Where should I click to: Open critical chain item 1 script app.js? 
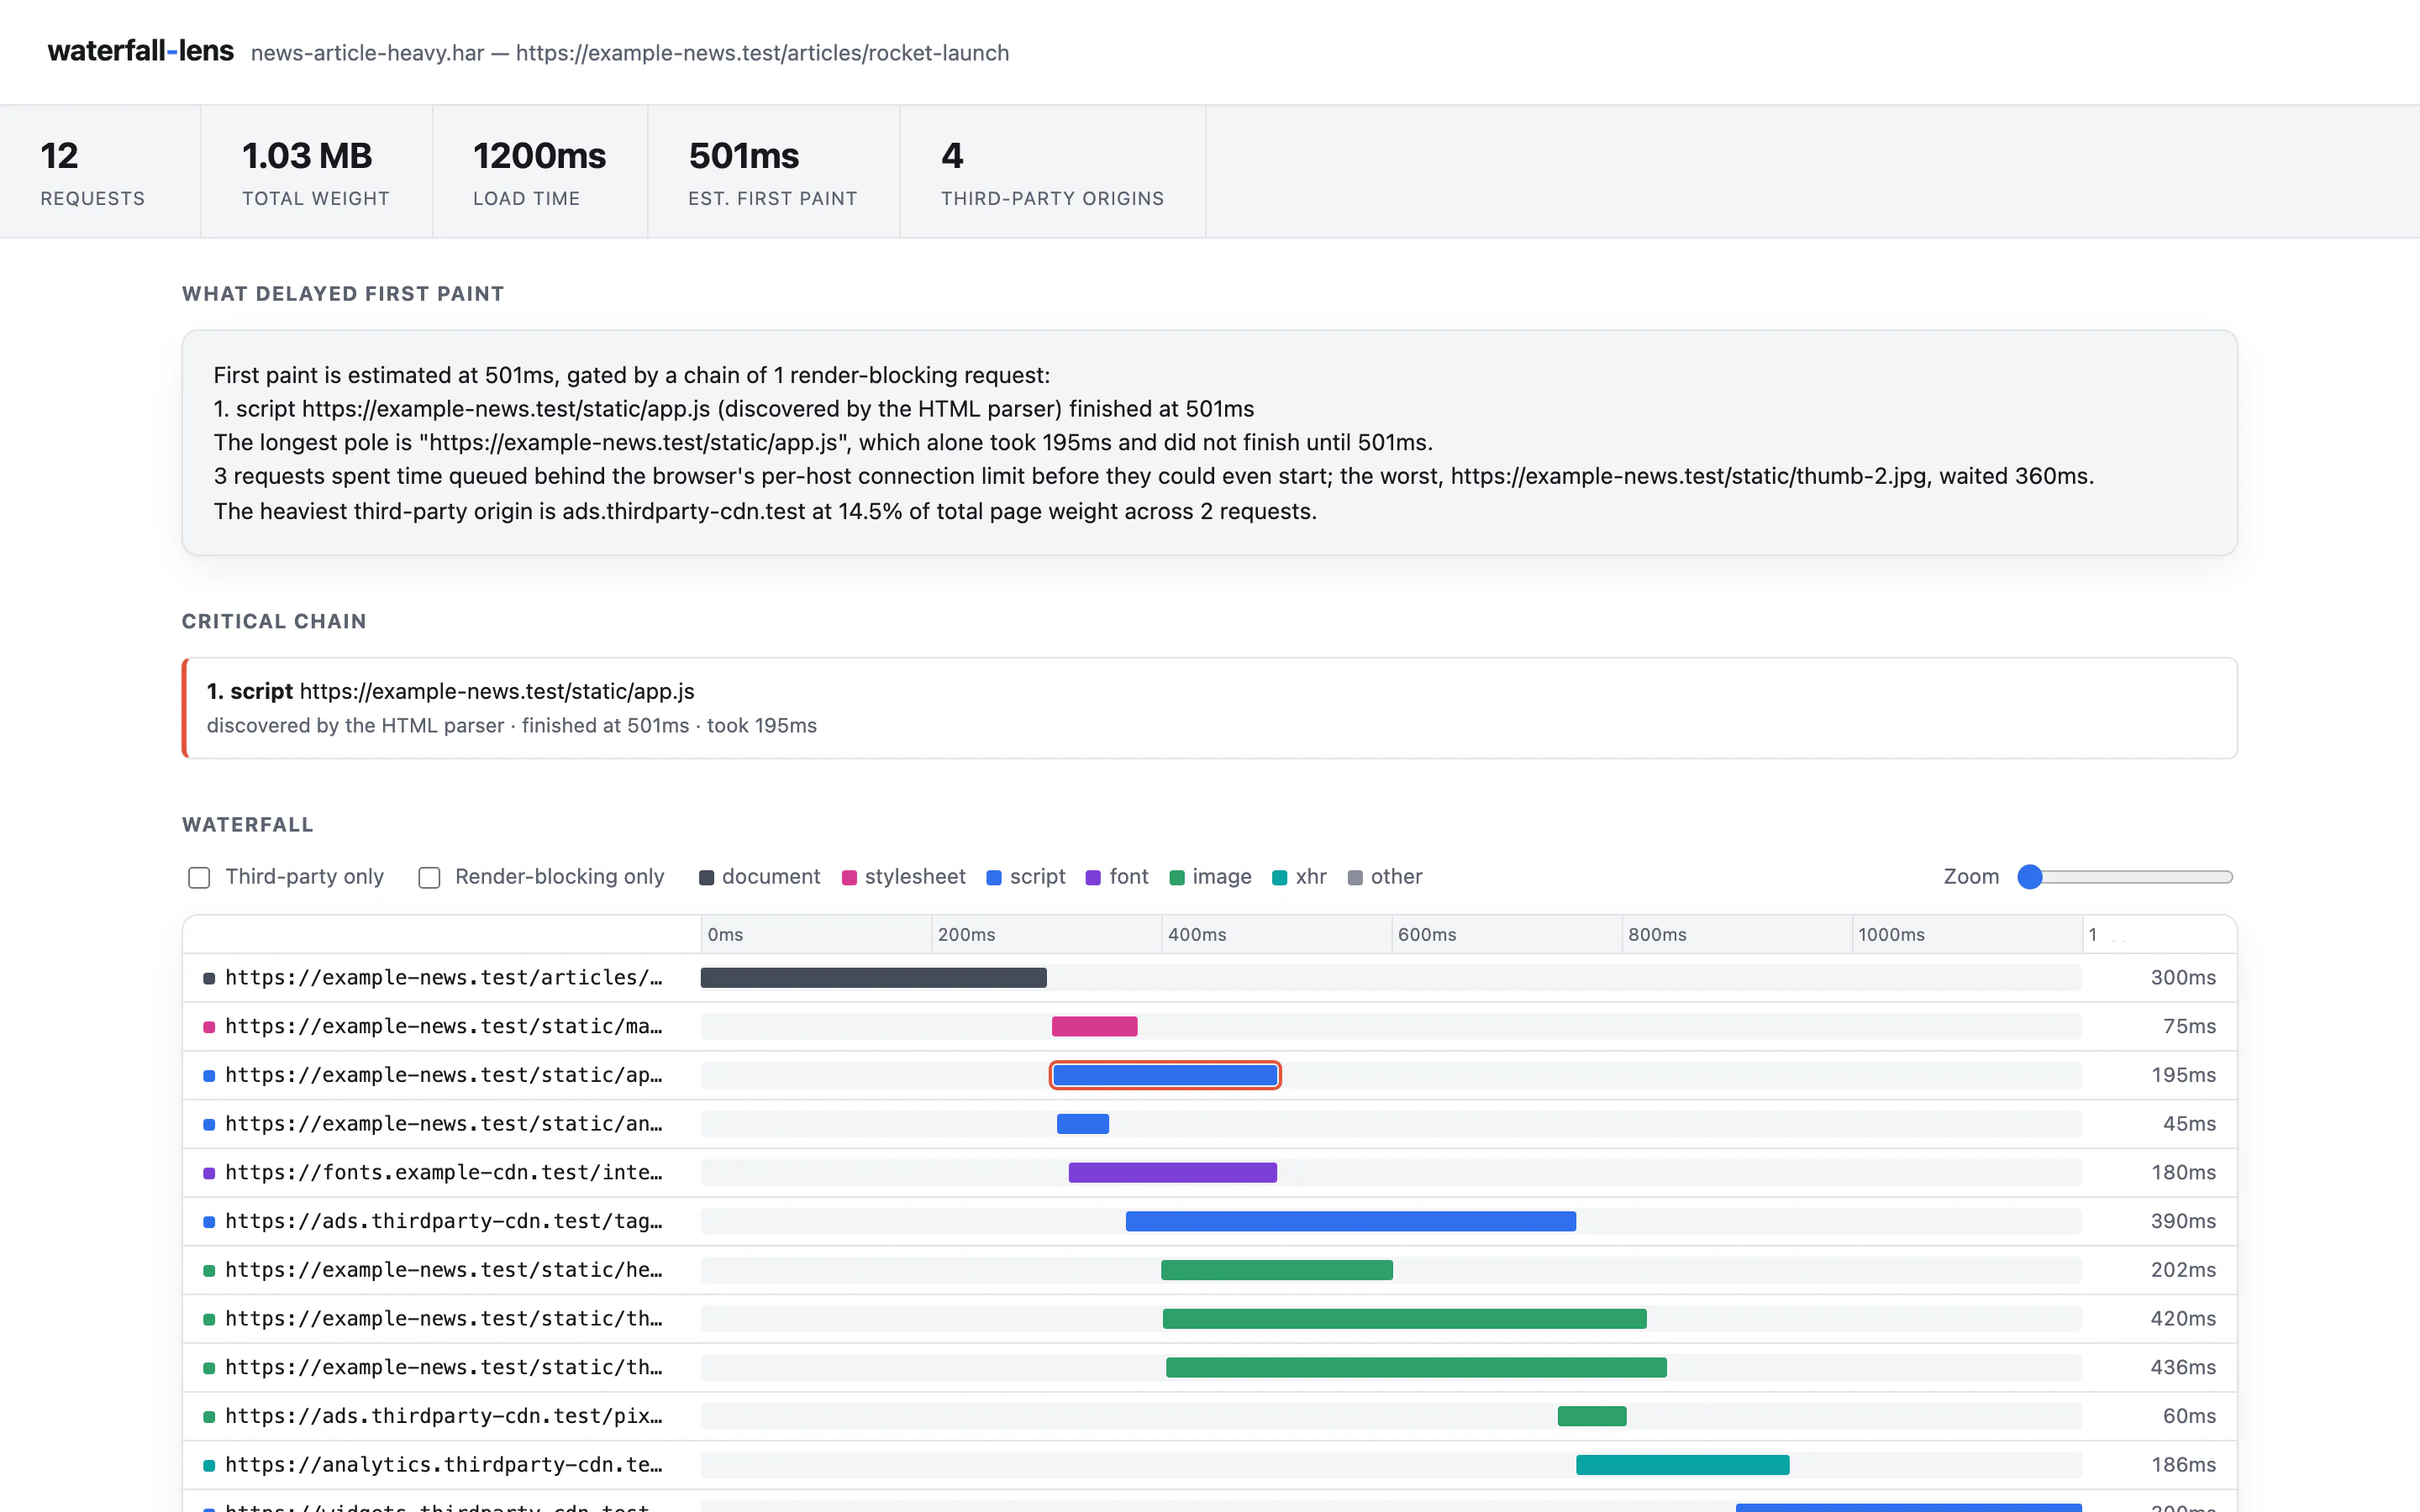(1209, 708)
